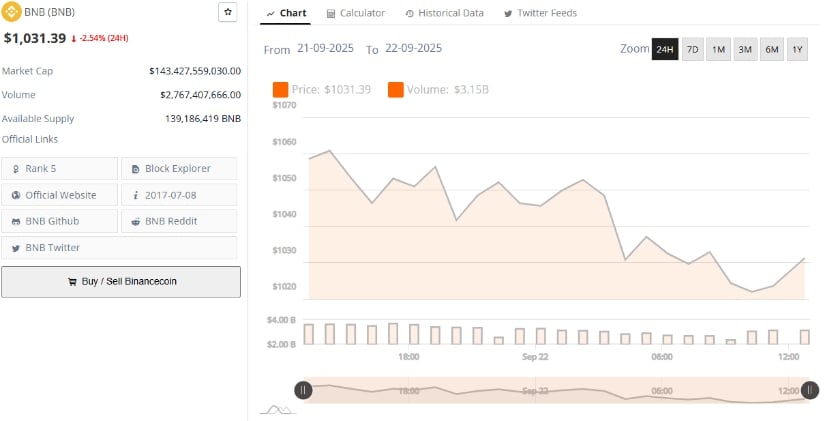Image resolution: width=825 pixels, height=421 pixels.
Task: Click the Buy / Sell Binancecoin button
Action: [121, 282]
